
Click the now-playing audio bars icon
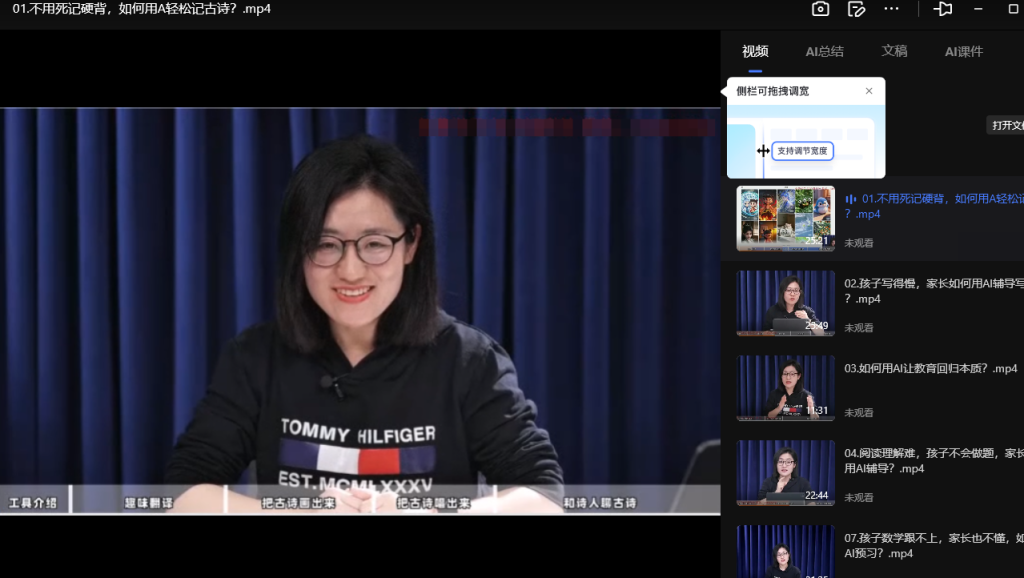851,199
